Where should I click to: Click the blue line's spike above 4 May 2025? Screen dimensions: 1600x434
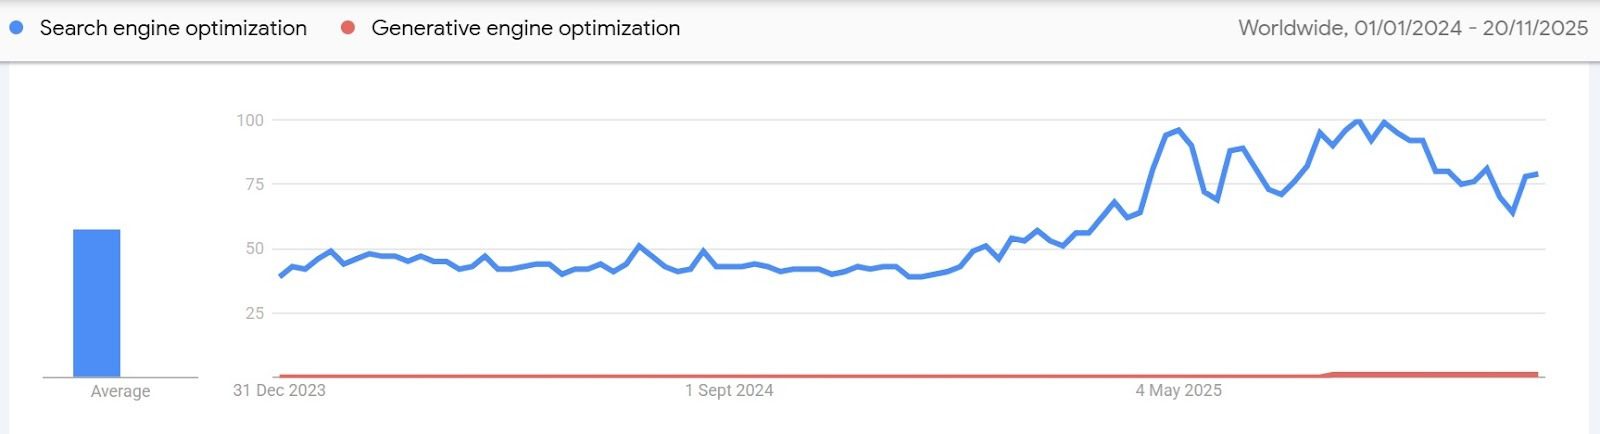tap(1179, 130)
